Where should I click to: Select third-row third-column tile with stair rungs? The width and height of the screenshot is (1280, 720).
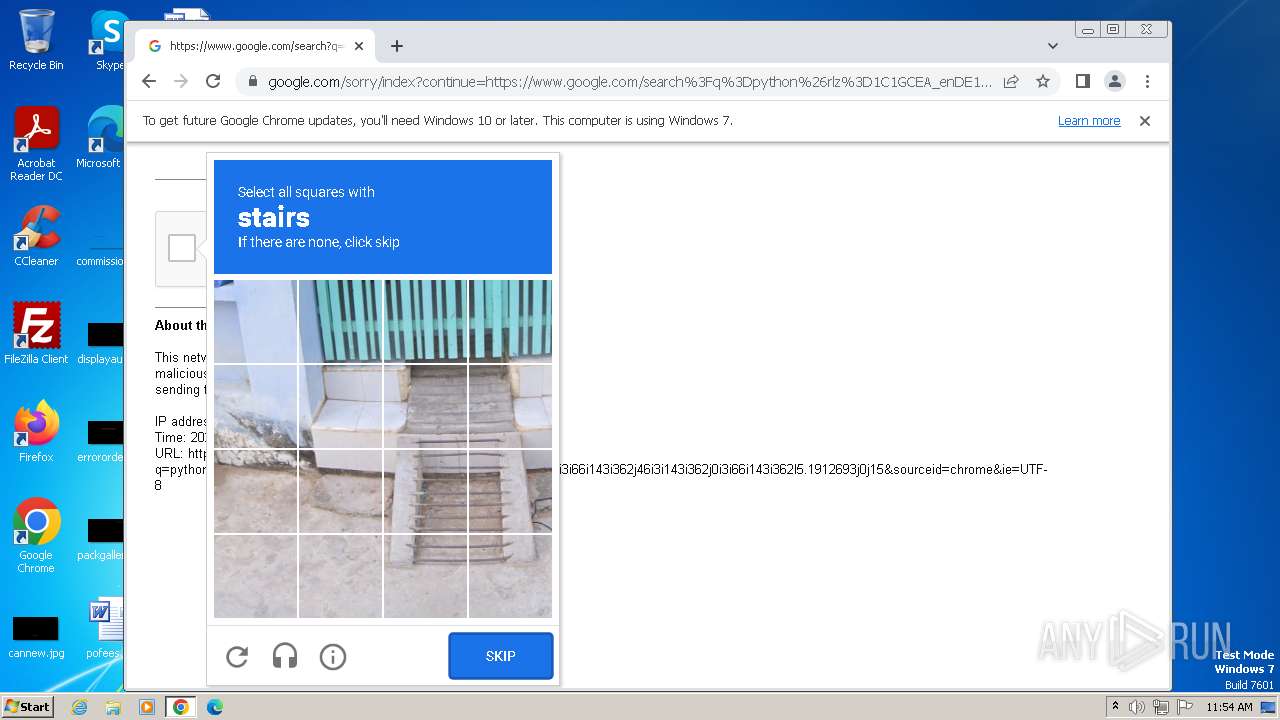coord(425,491)
